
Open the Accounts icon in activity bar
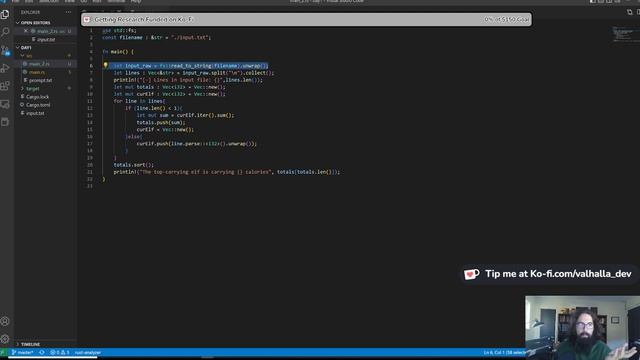(5, 321)
